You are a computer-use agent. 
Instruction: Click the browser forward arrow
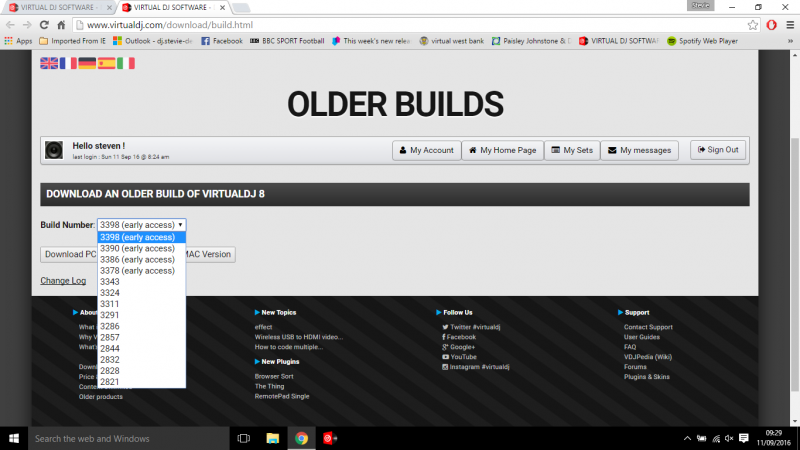coord(27,24)
